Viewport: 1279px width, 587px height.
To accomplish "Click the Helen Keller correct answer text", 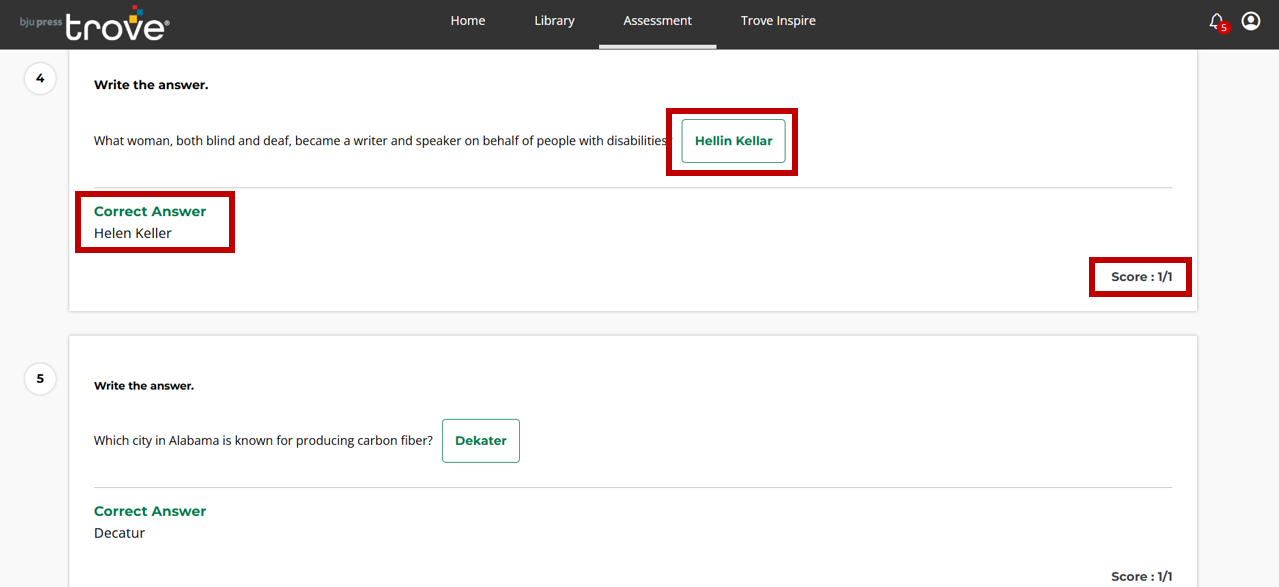I will tap(133, 233).
